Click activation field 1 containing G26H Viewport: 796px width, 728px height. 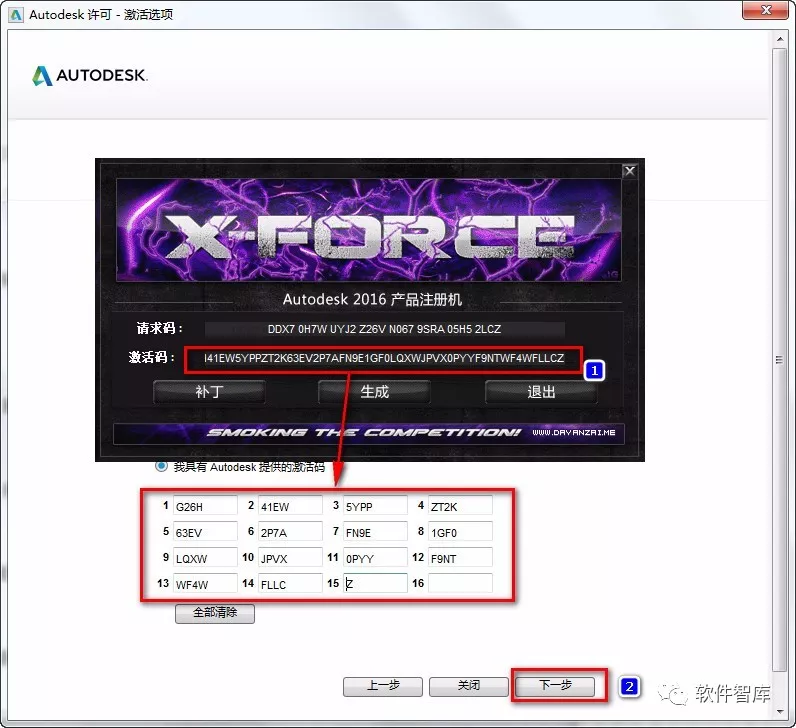[205, 506]
